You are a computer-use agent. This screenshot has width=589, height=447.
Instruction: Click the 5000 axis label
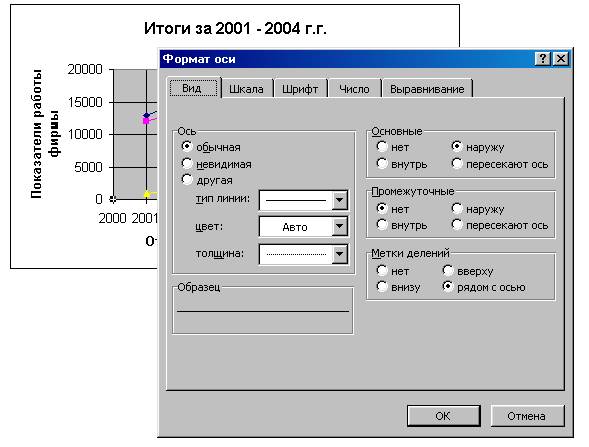coord(88,167)
